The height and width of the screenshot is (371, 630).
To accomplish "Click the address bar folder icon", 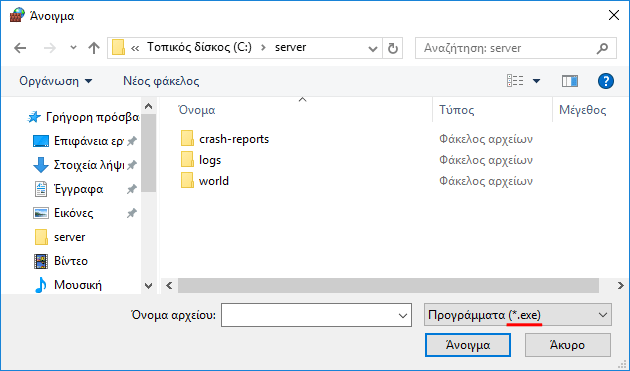I will point(118,48).
